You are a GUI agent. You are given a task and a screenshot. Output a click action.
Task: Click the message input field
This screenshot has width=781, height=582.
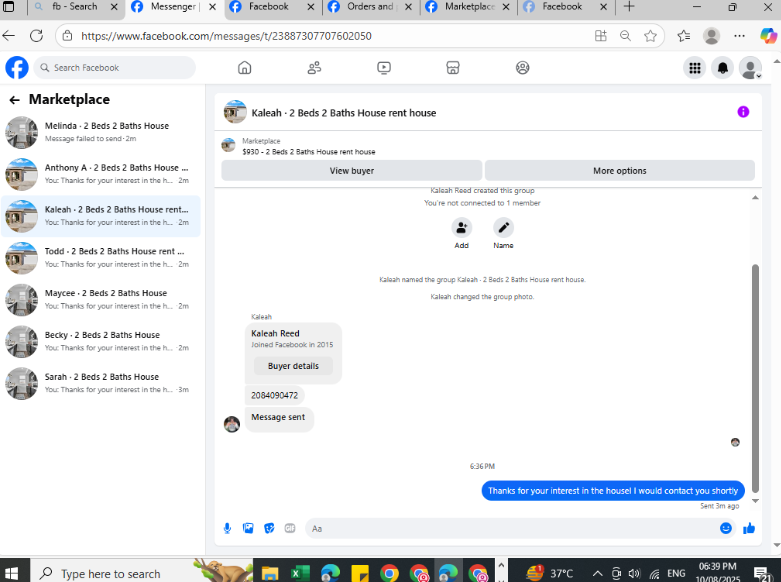pyautogui.click(x=513, y=529)
